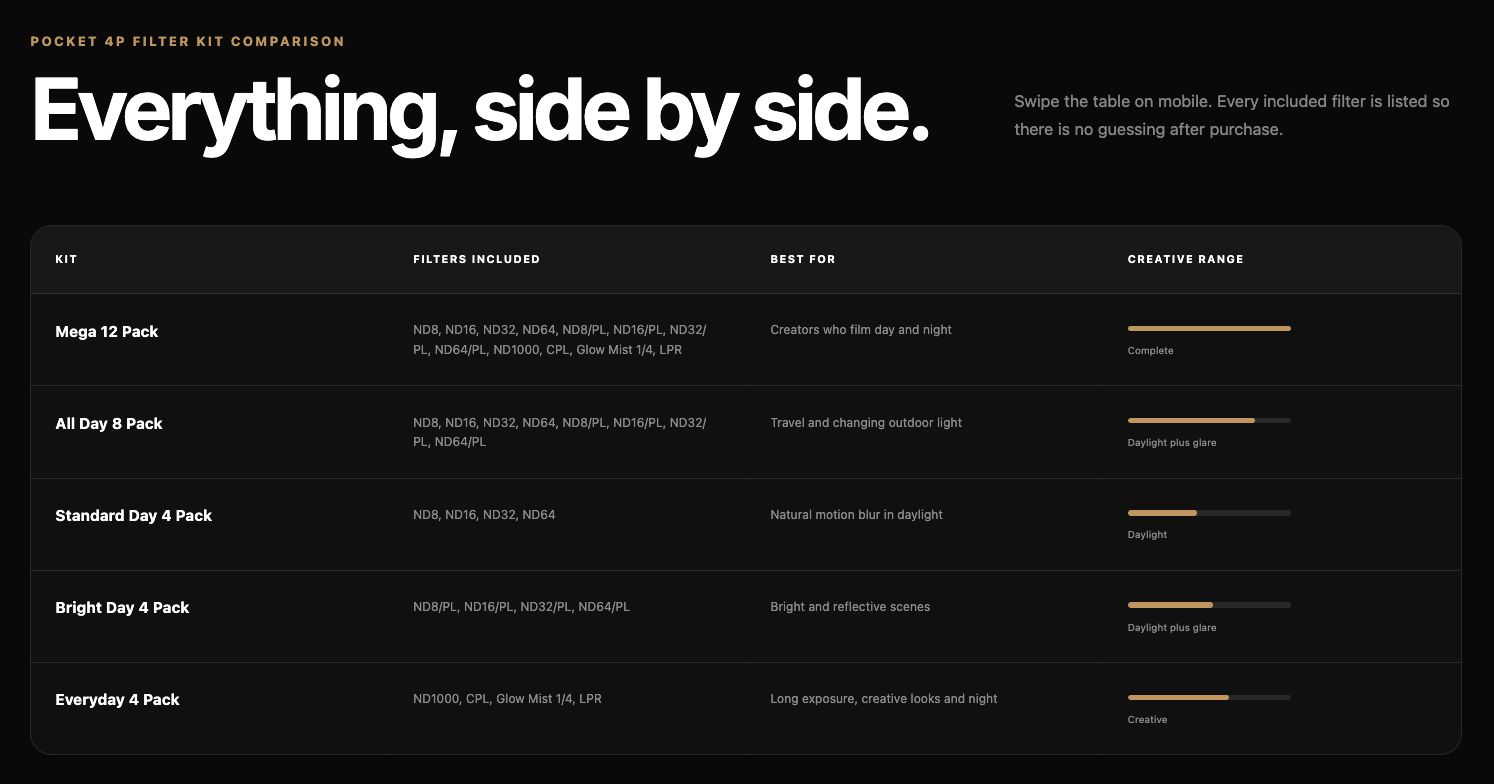The width and height of the screenshot is (1494, 784).
Task: Click the Mega 12 Pack Complete range bar
Action: tap(1209, 328)
